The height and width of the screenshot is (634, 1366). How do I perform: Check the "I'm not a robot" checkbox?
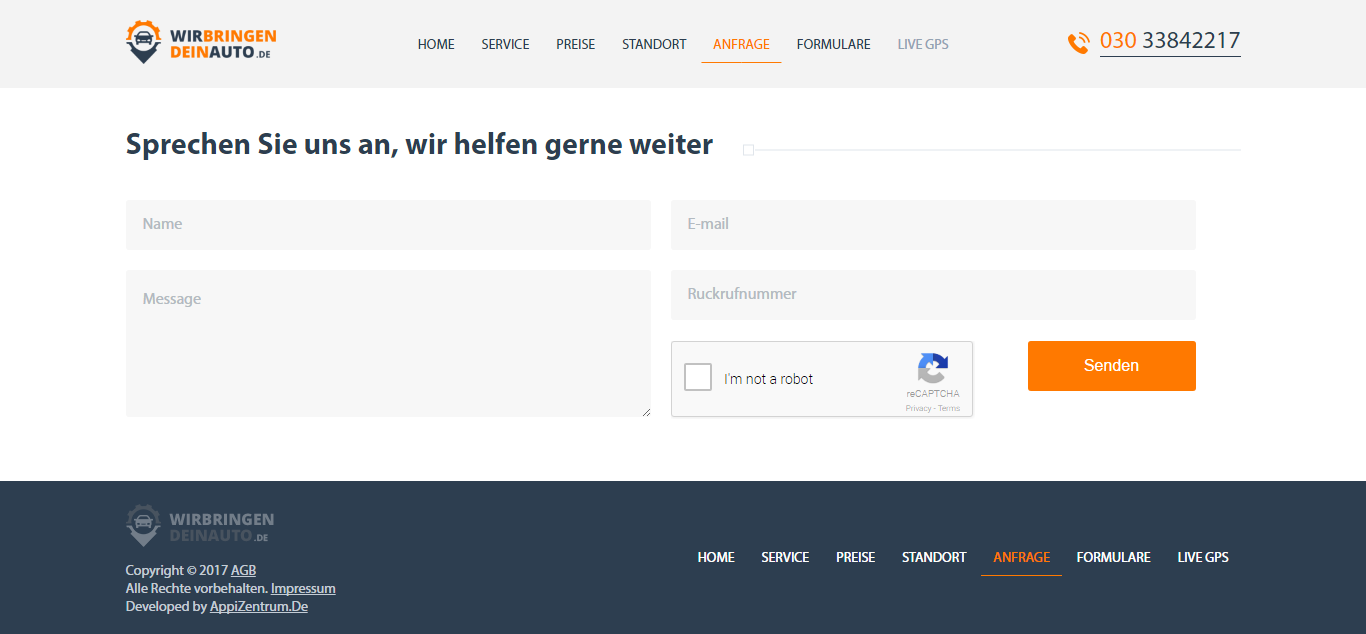[698, 378]
